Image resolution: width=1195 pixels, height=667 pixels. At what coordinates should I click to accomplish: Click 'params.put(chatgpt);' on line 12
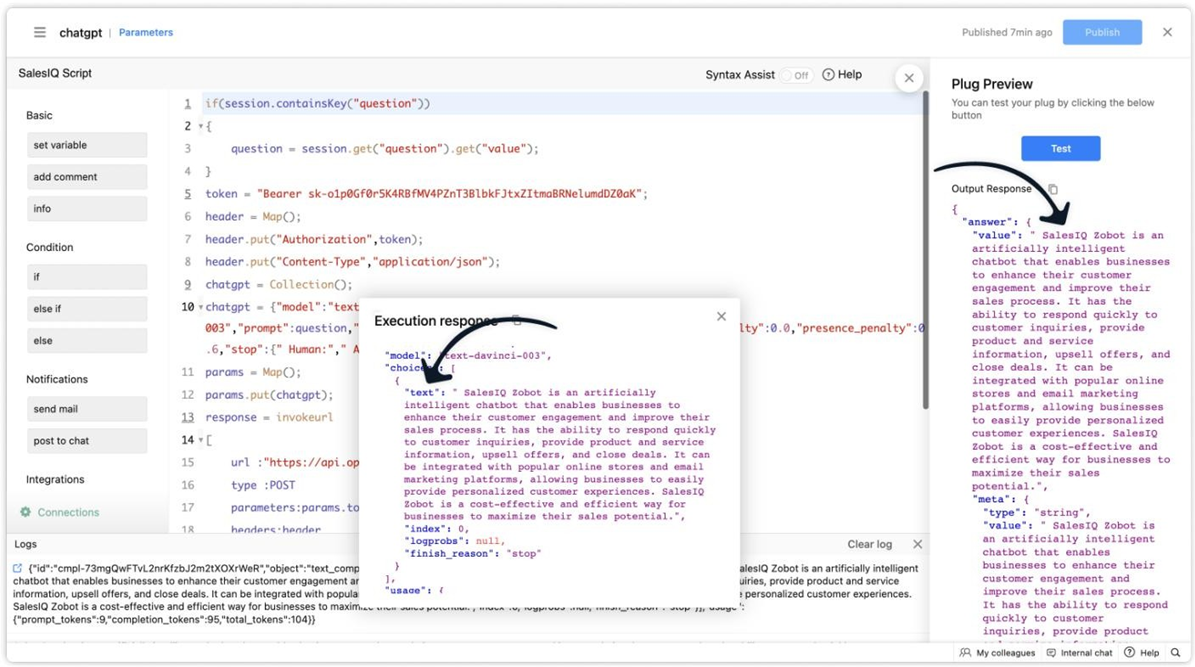269,395
